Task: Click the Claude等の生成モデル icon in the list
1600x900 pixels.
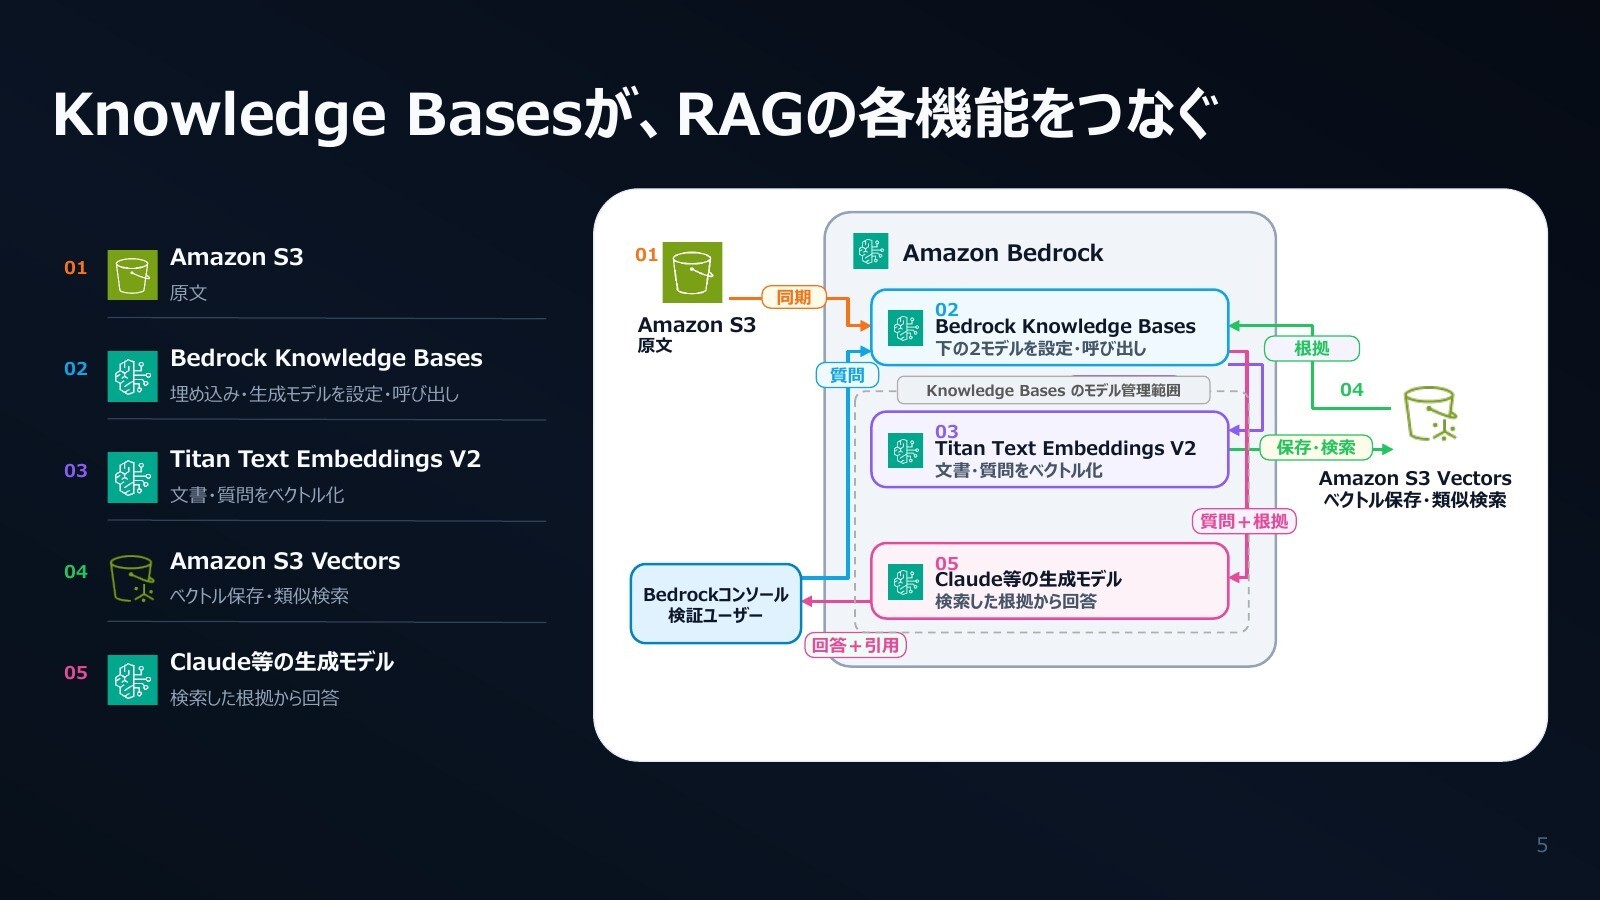Action: [133, 680]
